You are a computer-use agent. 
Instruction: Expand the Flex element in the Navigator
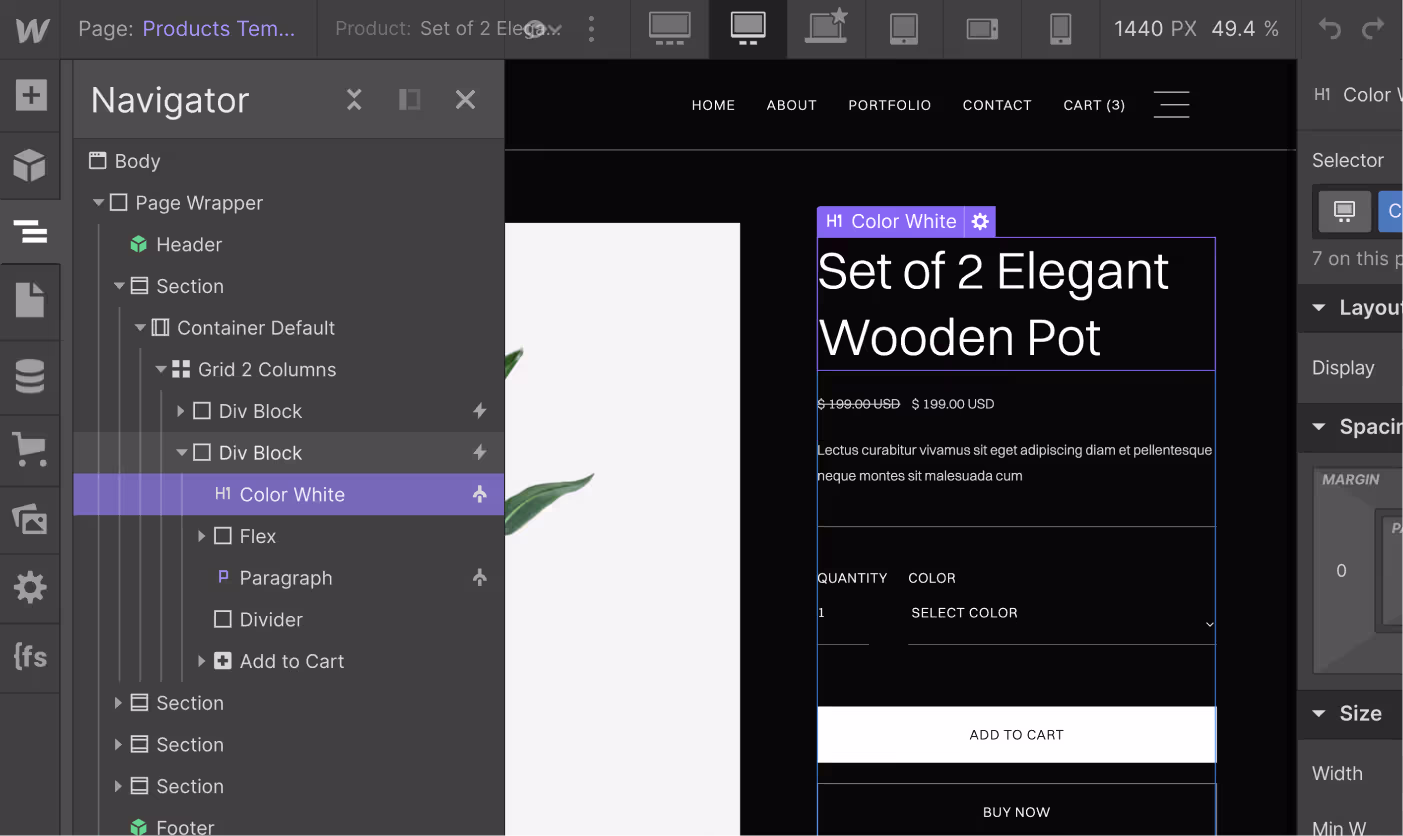(x=203, y=536)
